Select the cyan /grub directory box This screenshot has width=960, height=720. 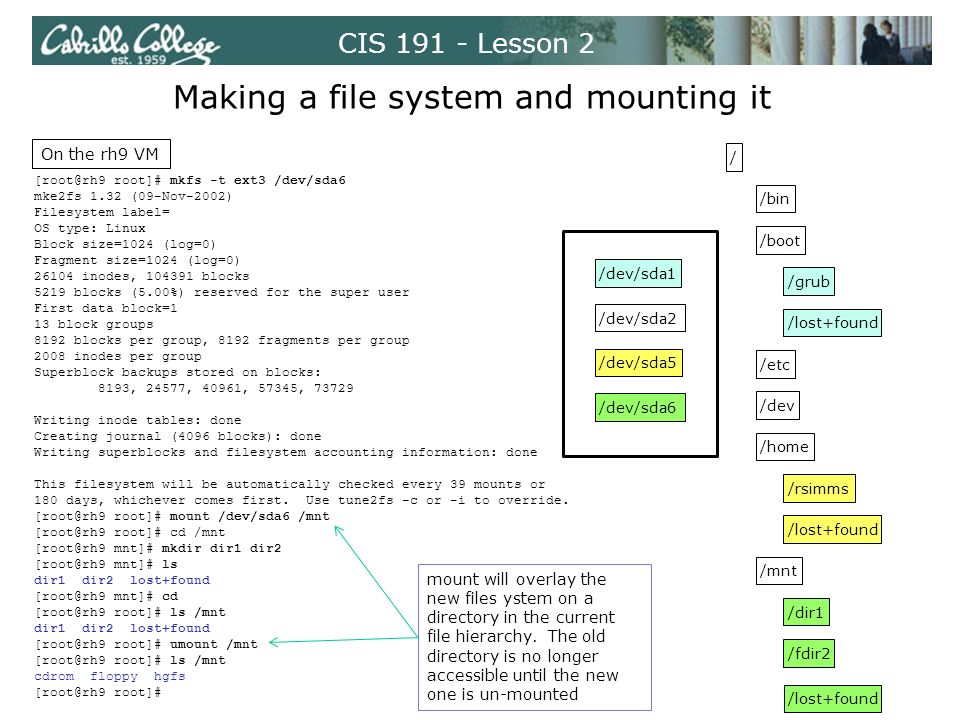pos(809,282)
